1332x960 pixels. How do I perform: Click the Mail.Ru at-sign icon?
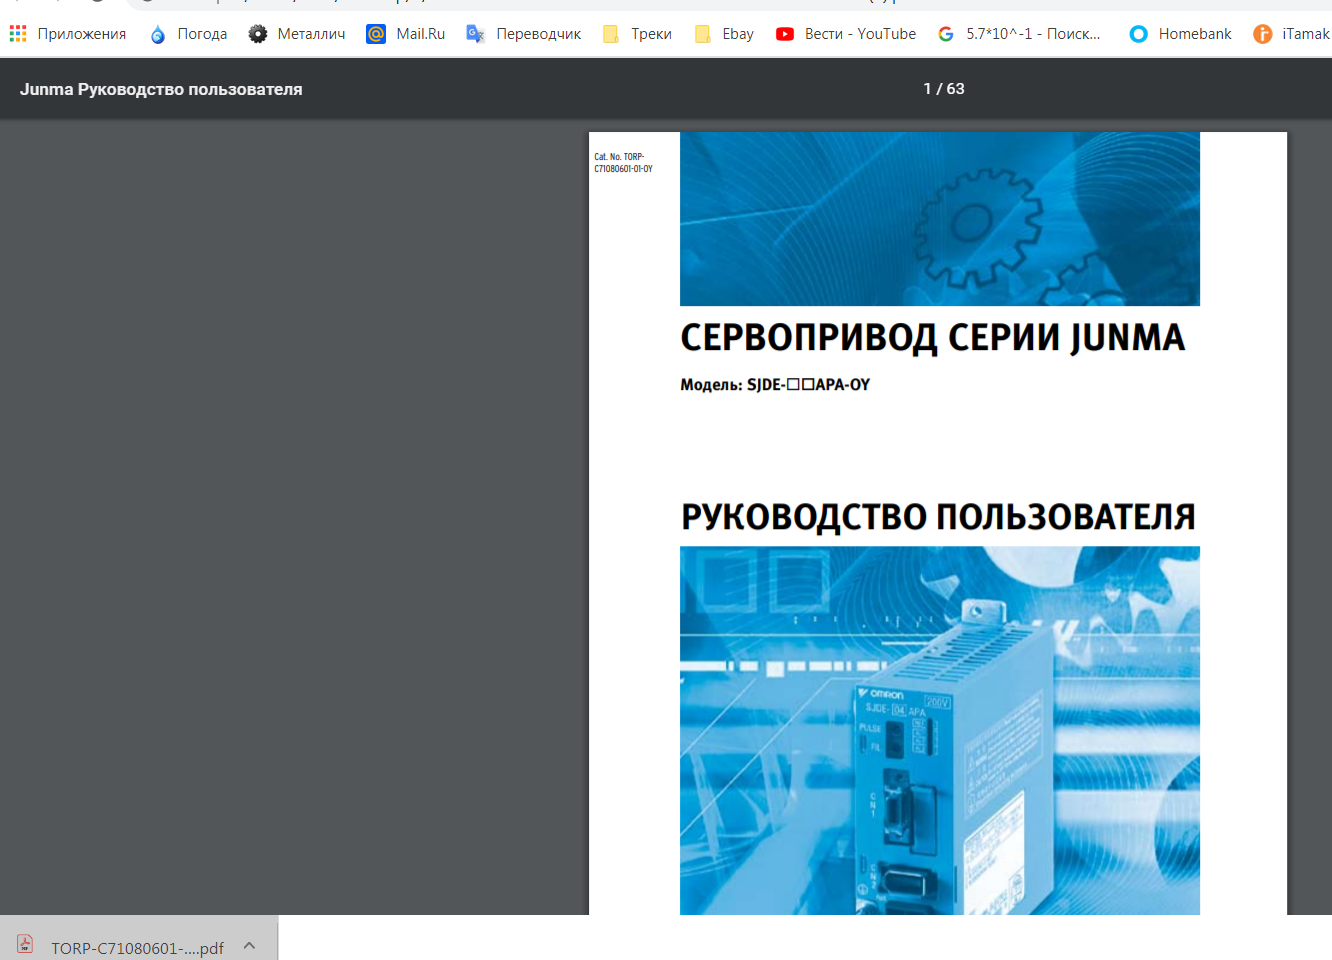point(376,34)
